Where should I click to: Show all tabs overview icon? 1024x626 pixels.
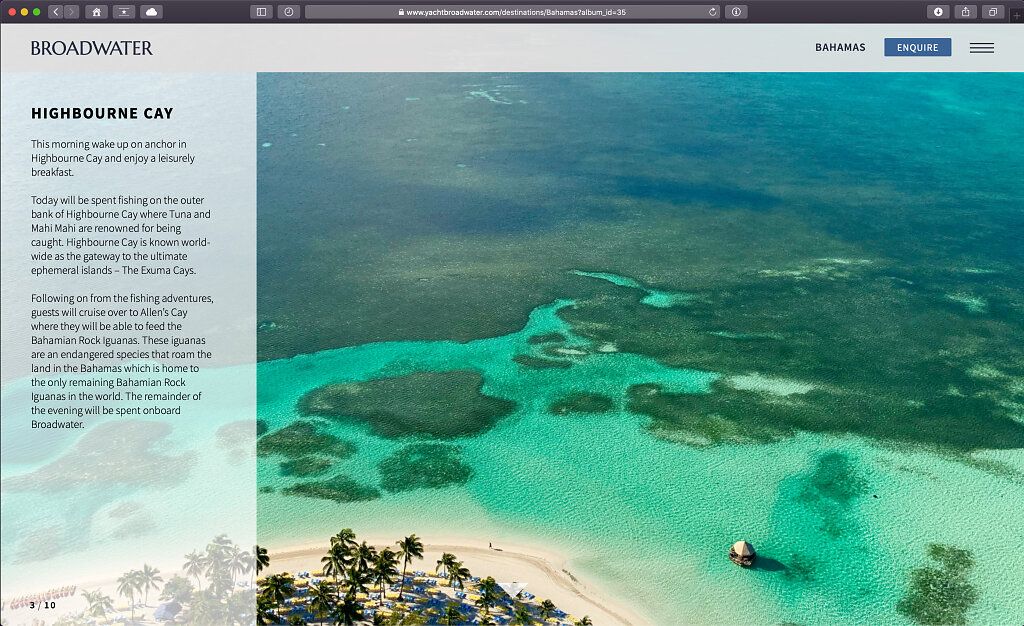point(993,12)
